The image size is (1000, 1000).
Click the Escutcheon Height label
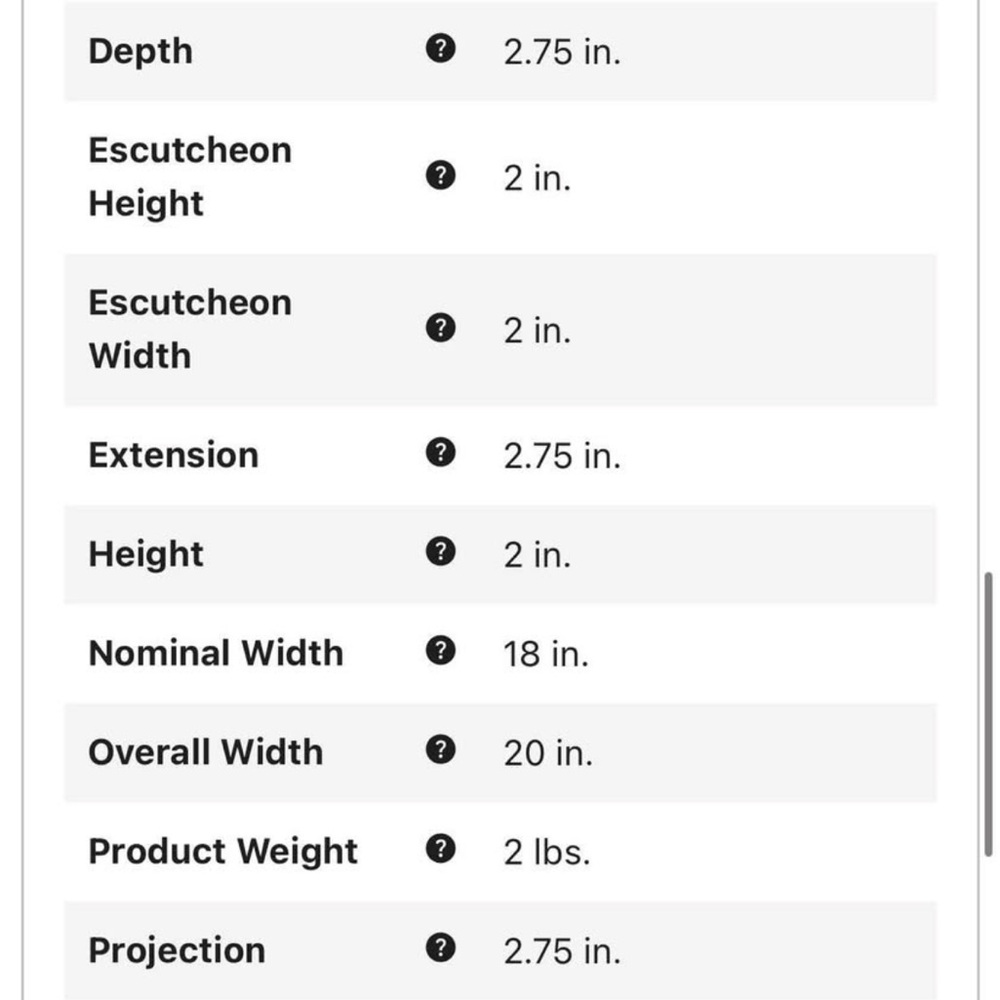(190, 177)
